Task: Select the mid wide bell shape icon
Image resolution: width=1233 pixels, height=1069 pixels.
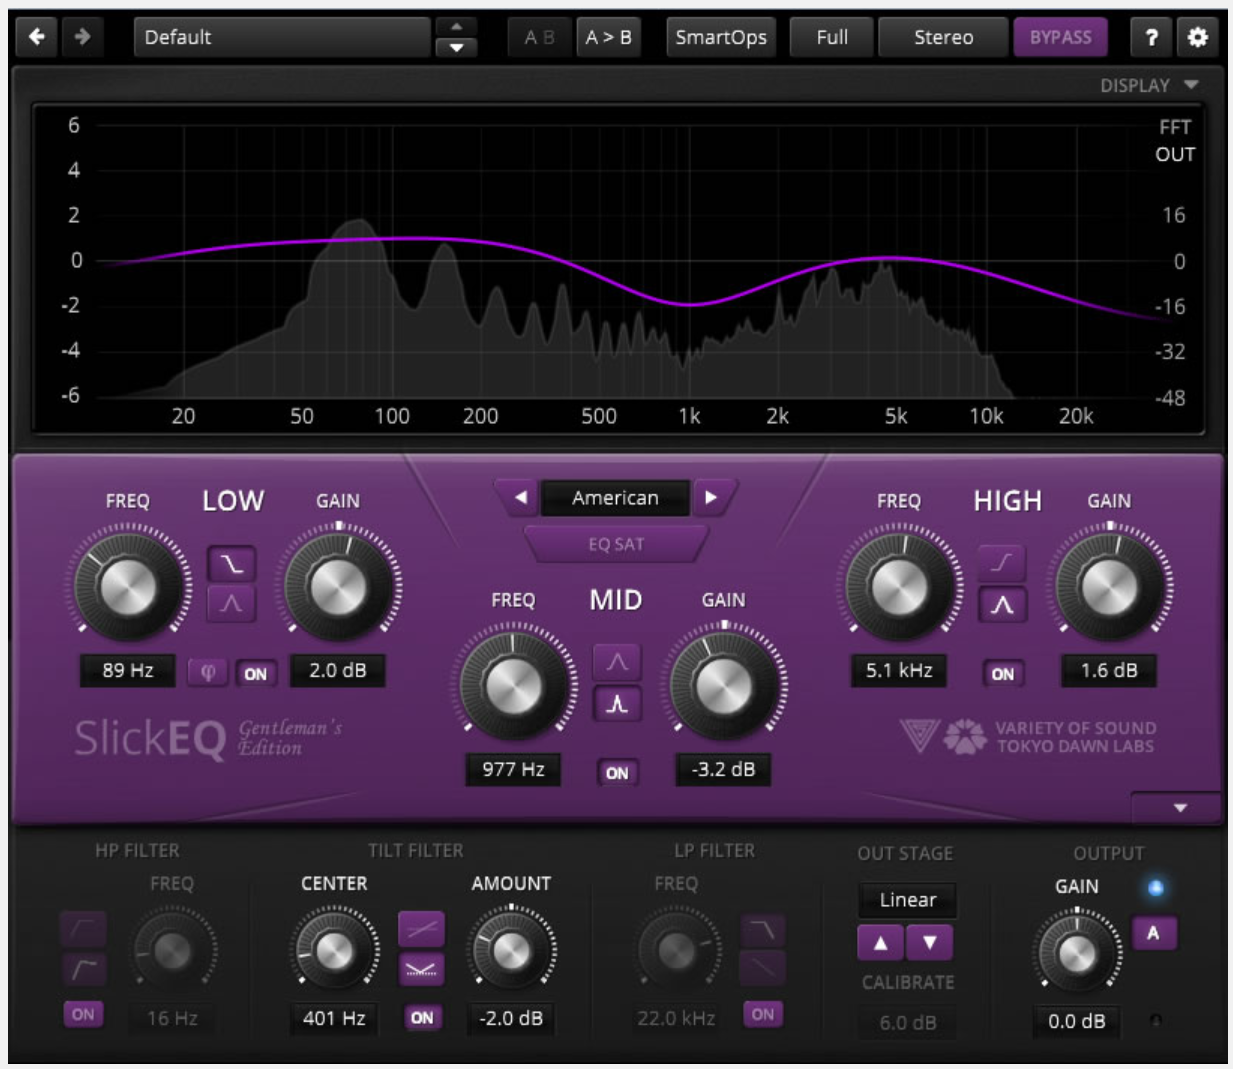Action: click(617, 662)
